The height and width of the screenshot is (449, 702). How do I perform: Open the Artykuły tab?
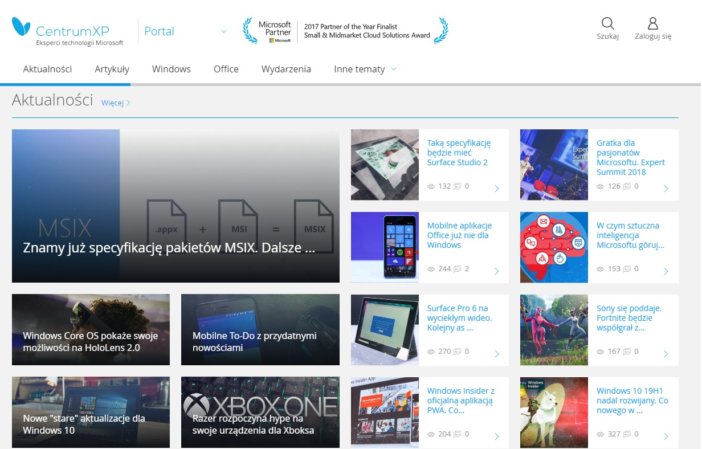pyautogui.click(x=112, y=69)
